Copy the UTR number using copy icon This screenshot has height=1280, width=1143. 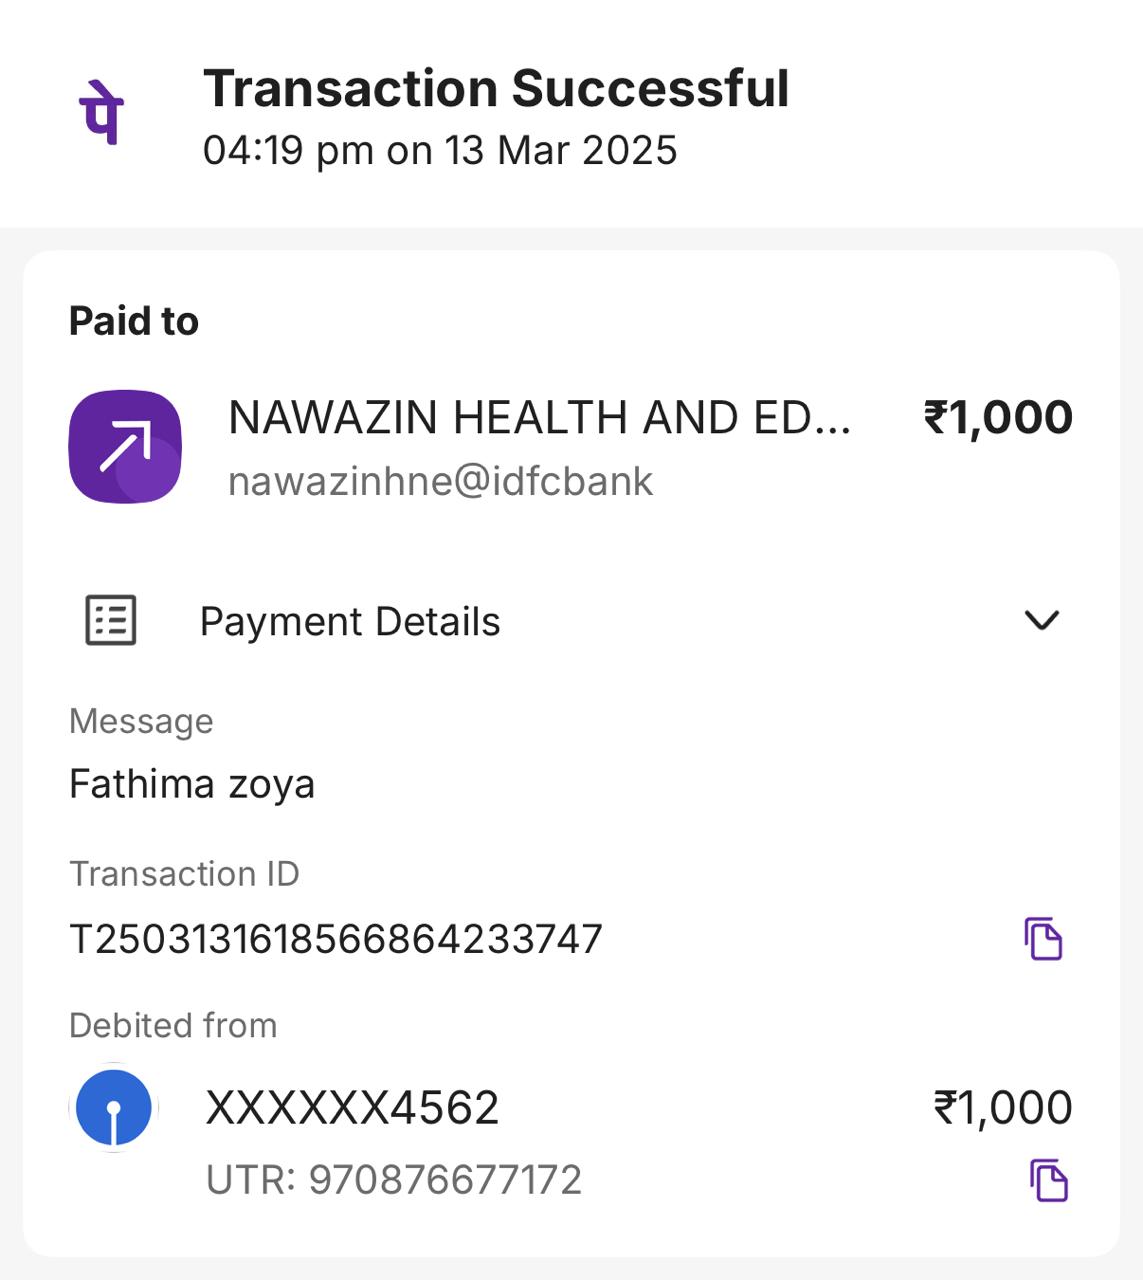click(1048, 1180)
